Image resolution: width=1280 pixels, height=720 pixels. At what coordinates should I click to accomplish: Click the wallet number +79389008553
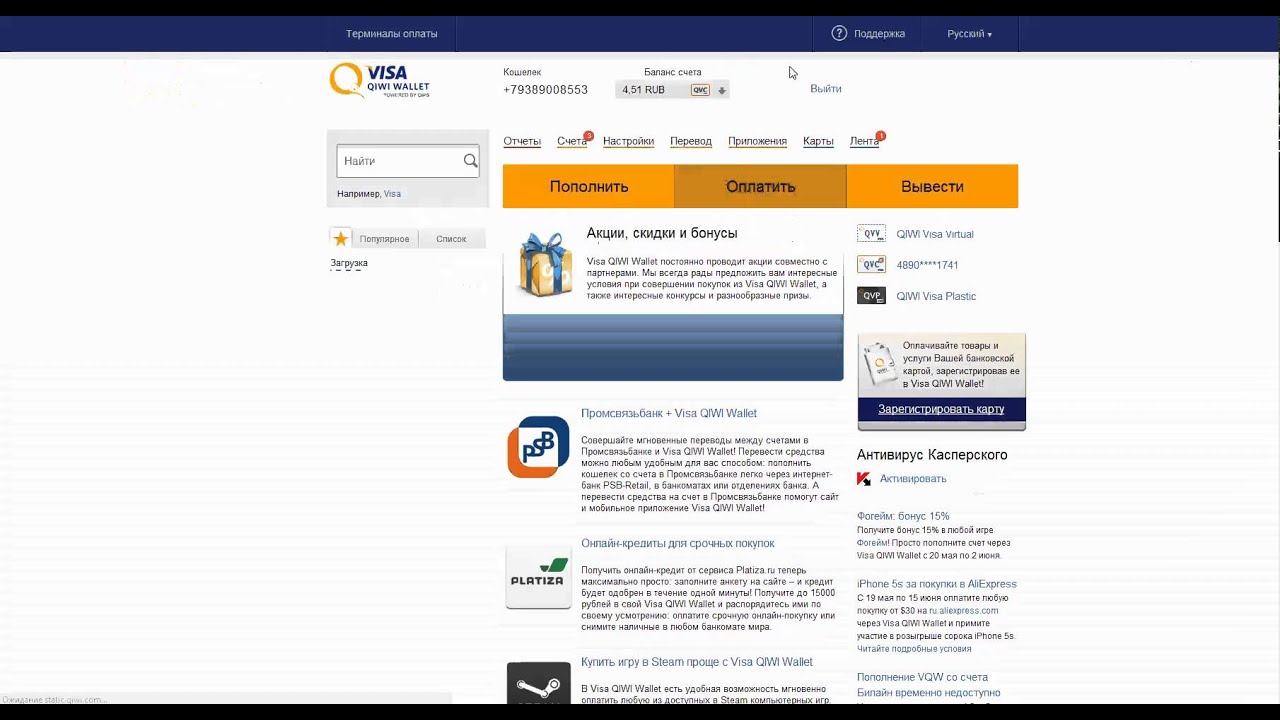click(x=545, y=90)
